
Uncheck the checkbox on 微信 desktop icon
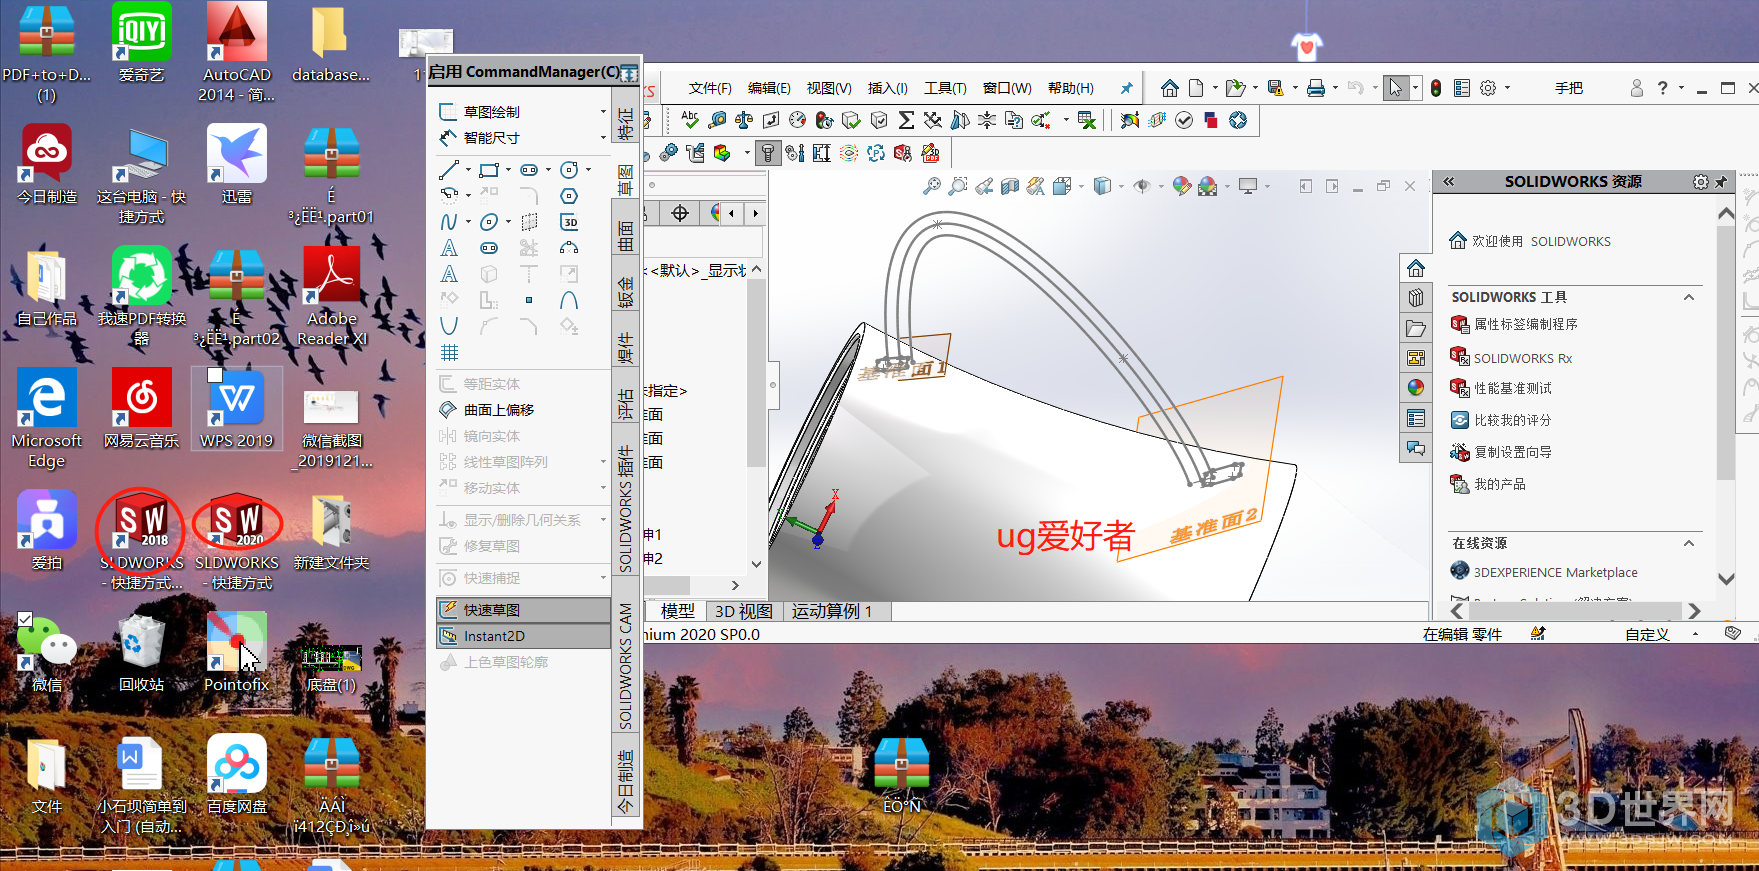click(x=25, y=620)
